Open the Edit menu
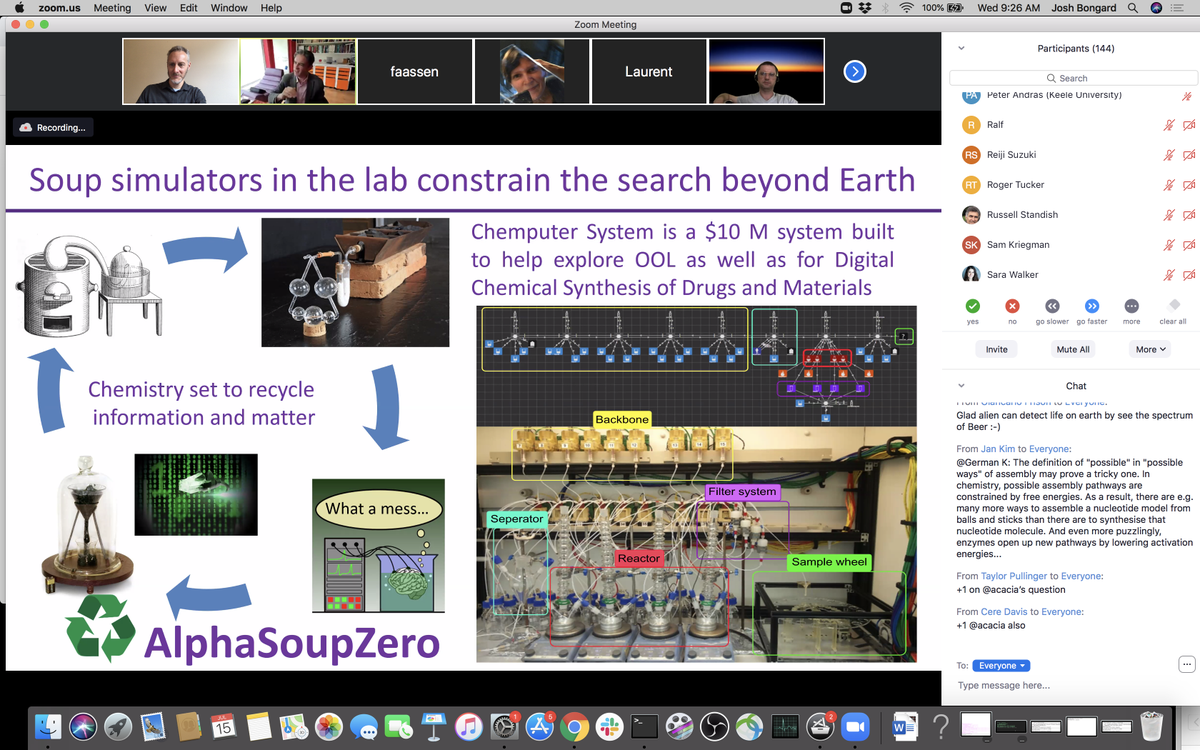1200x750 pixels. [188, 8]
